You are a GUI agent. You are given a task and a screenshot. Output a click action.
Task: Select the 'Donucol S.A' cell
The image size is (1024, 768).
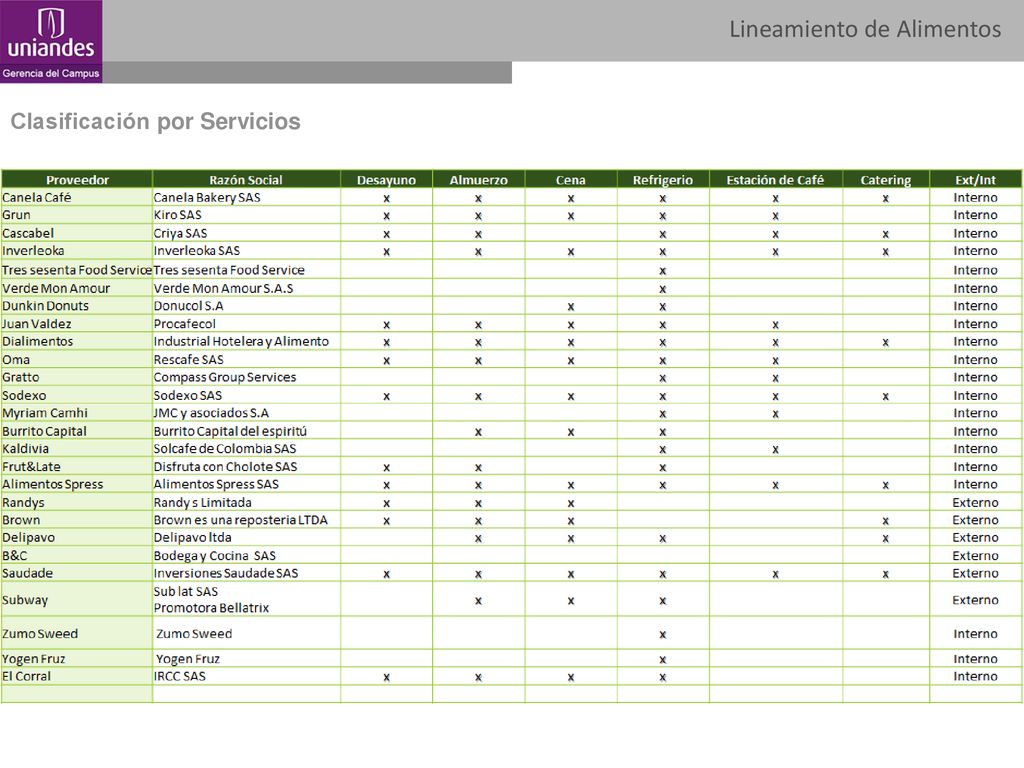(246, 306)
